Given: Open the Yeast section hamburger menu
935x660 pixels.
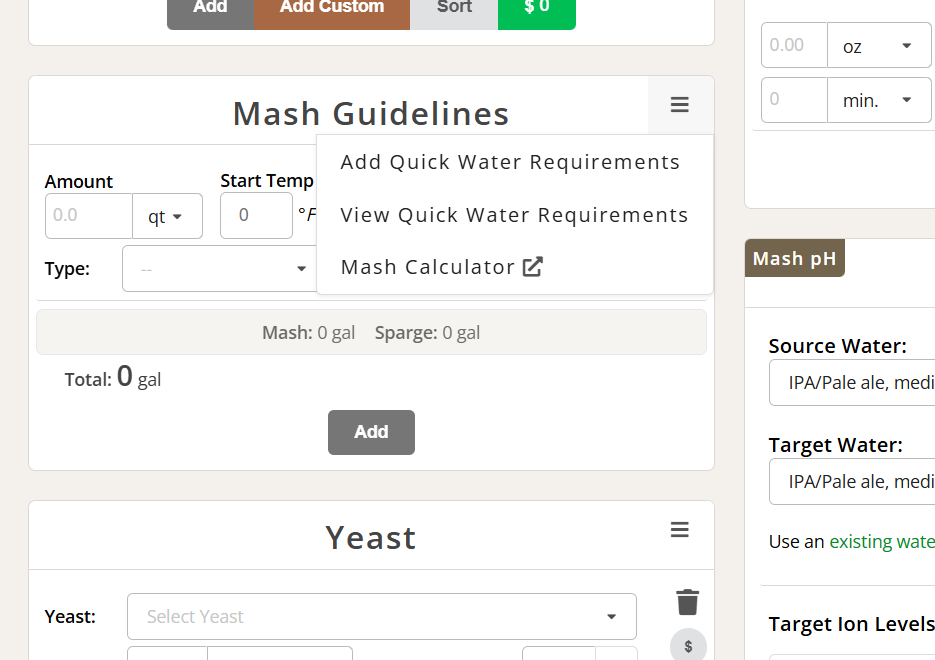Looking at the screenshot, I should (680, 529).
